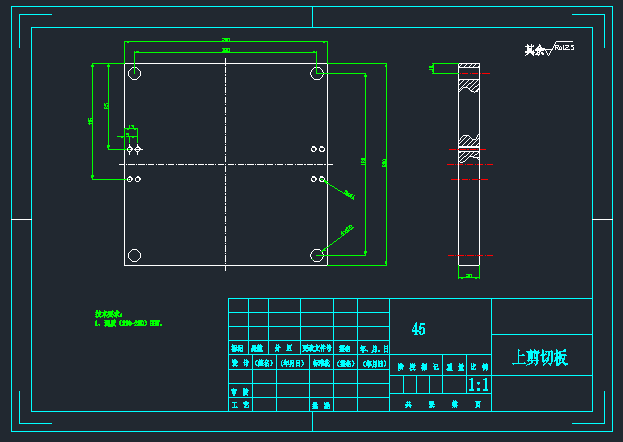The height and width of the screenshot is (442, 623).
Task: Click the horizontal center line of the plate
Action: (x=226, y=164)
